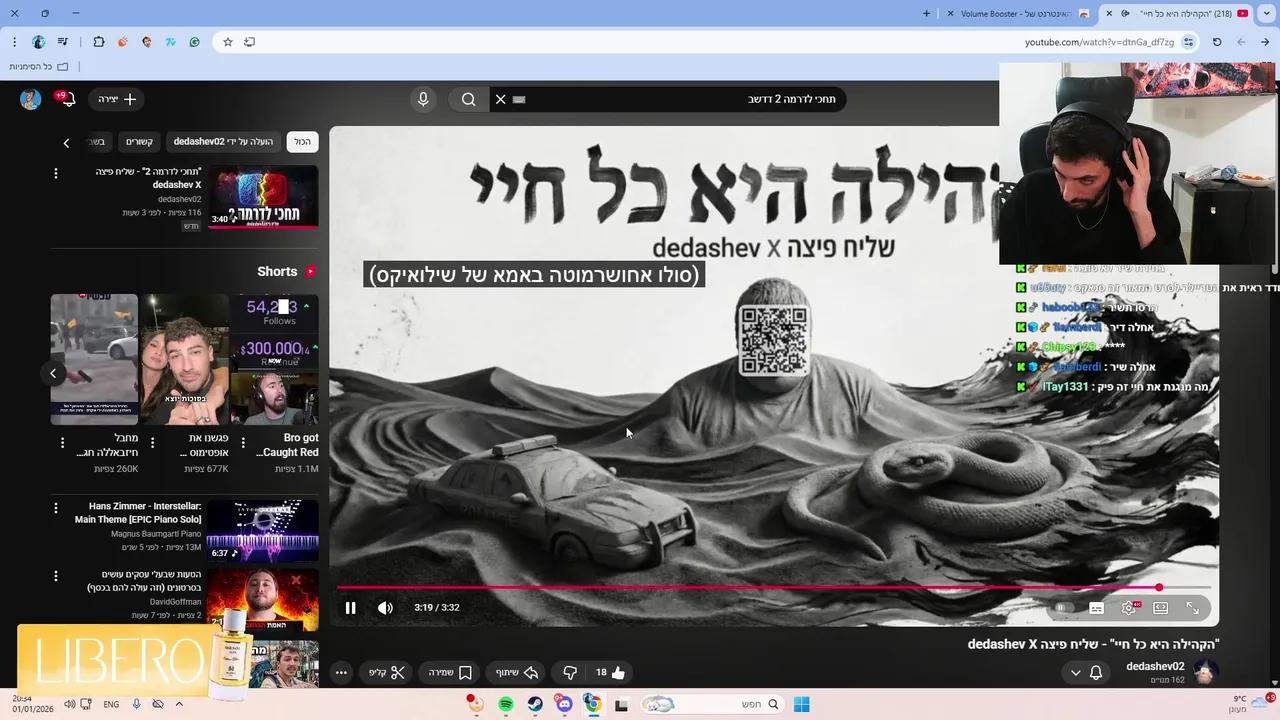
Task: Dislike the video thumbs-down button
Action: click(570, 673)
